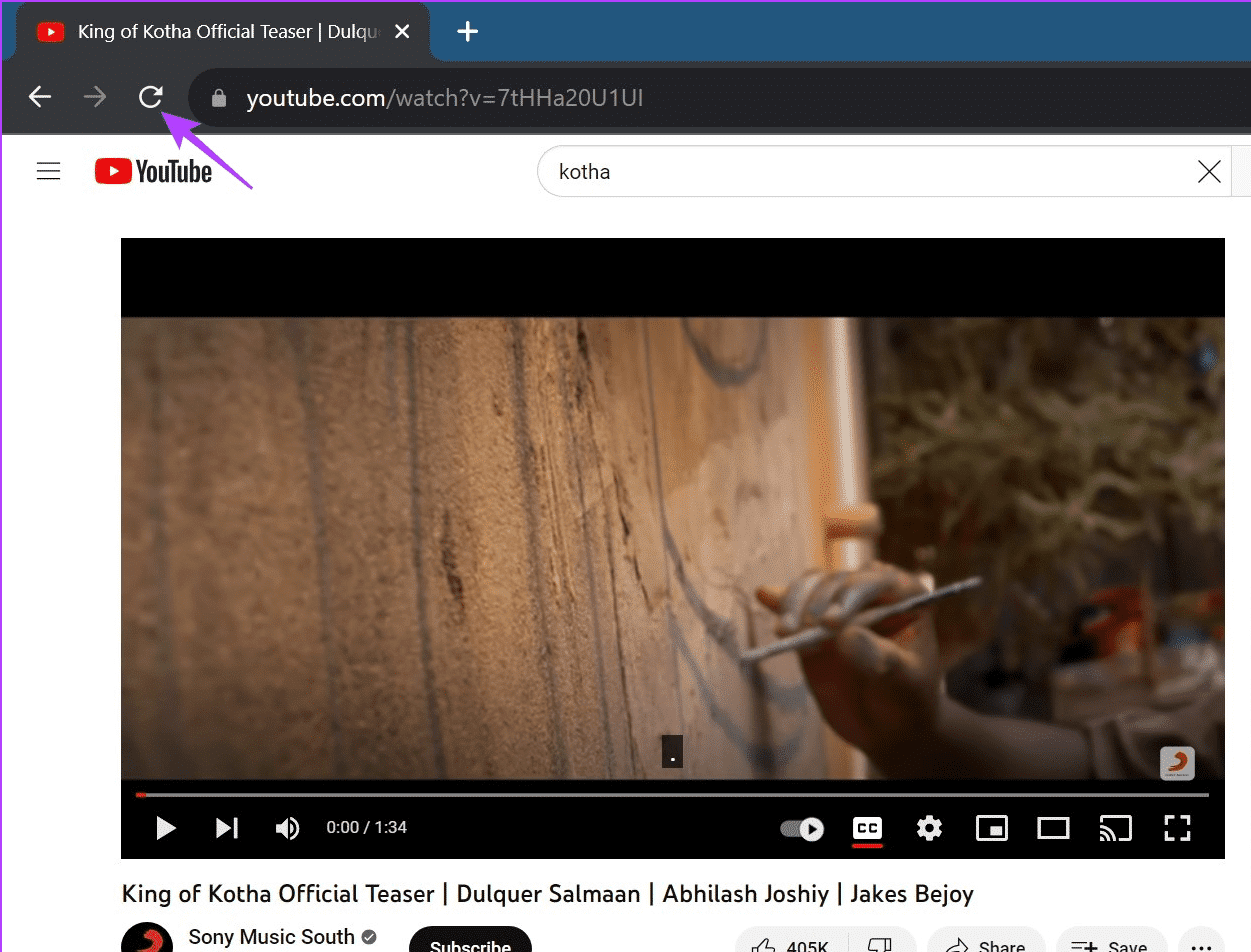Reload the page with the refresh button

(x=151, y=97)
